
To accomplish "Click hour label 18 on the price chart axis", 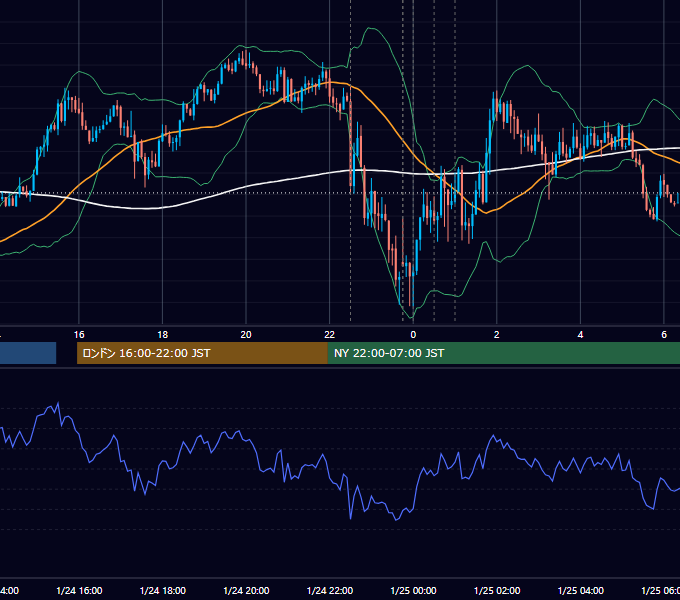I will tap(163, 335).
